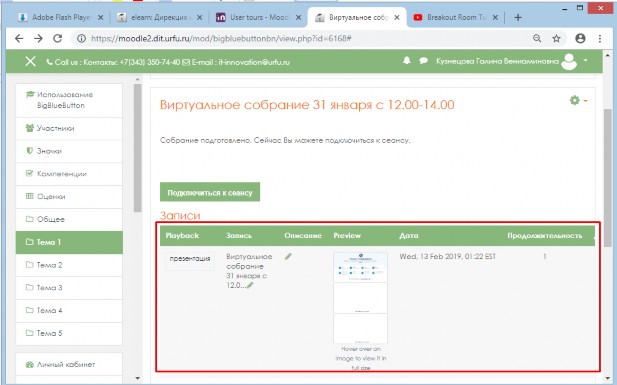617x385 pixels.
Task: Click the Дата column header
Action: pyautogui.click(x=408, y=235)
